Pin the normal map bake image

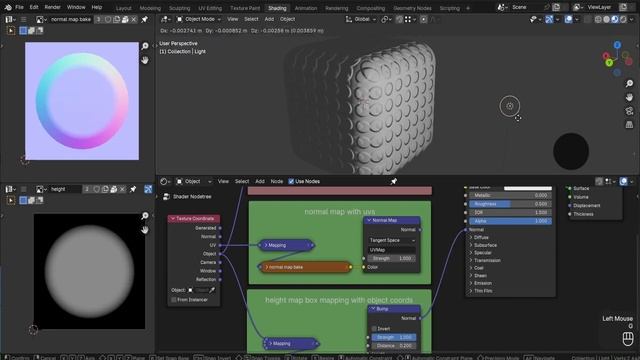click(x=144, y=20)
